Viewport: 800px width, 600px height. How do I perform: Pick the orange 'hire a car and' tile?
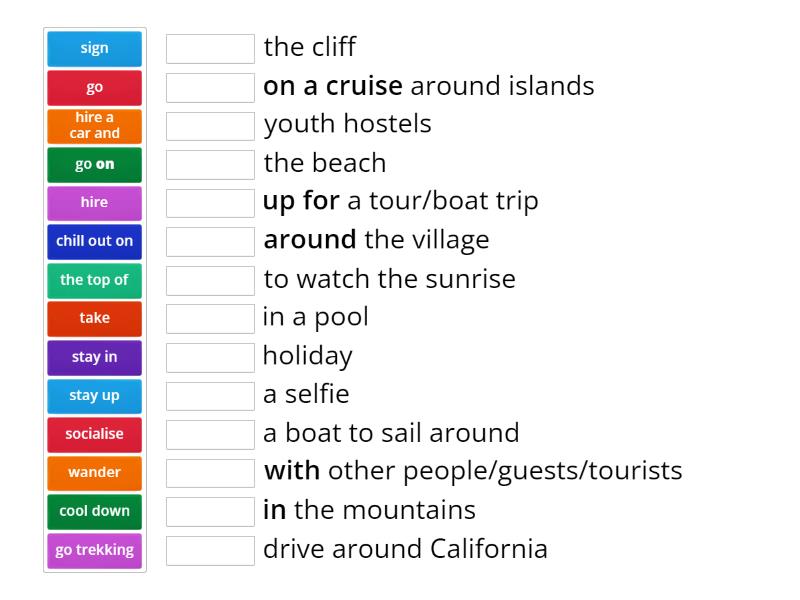[x=94, y=126]
